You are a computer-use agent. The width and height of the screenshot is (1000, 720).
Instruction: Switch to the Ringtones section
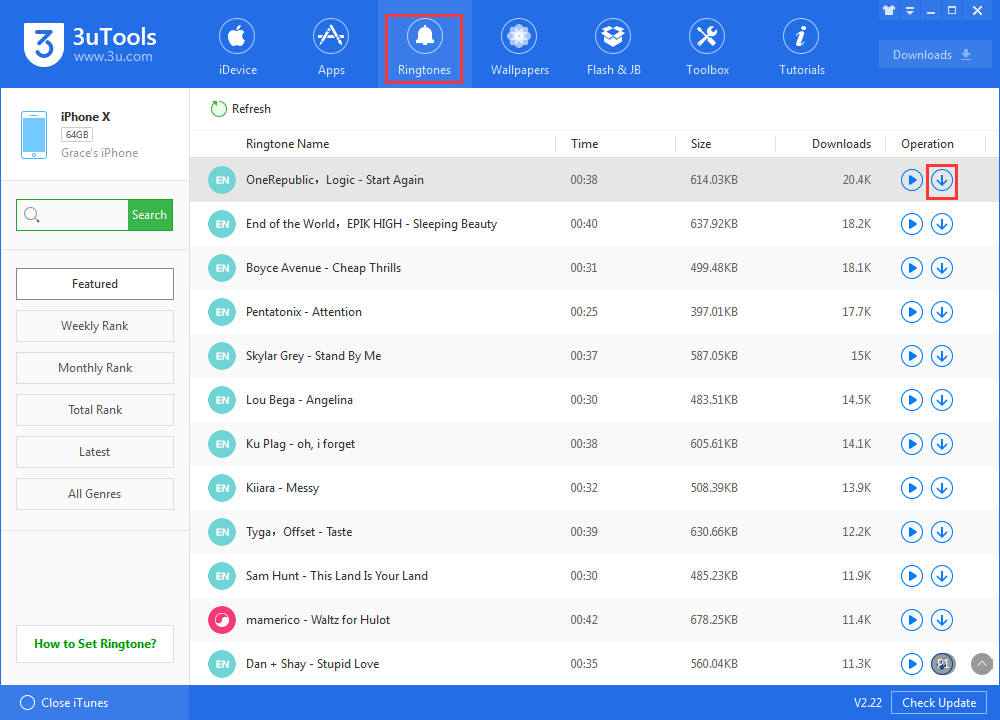coord(424,46)
